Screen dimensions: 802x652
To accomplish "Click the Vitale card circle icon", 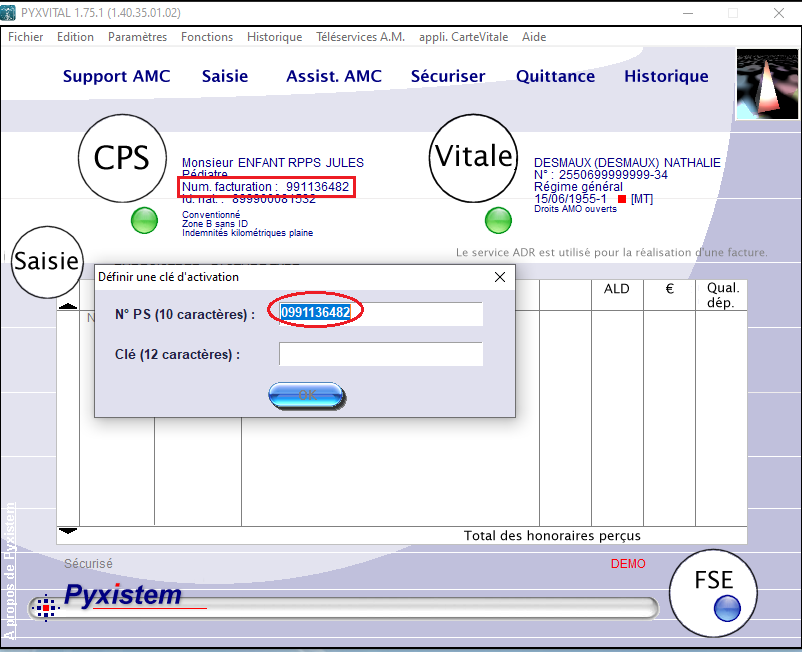I will click(473, 158).
